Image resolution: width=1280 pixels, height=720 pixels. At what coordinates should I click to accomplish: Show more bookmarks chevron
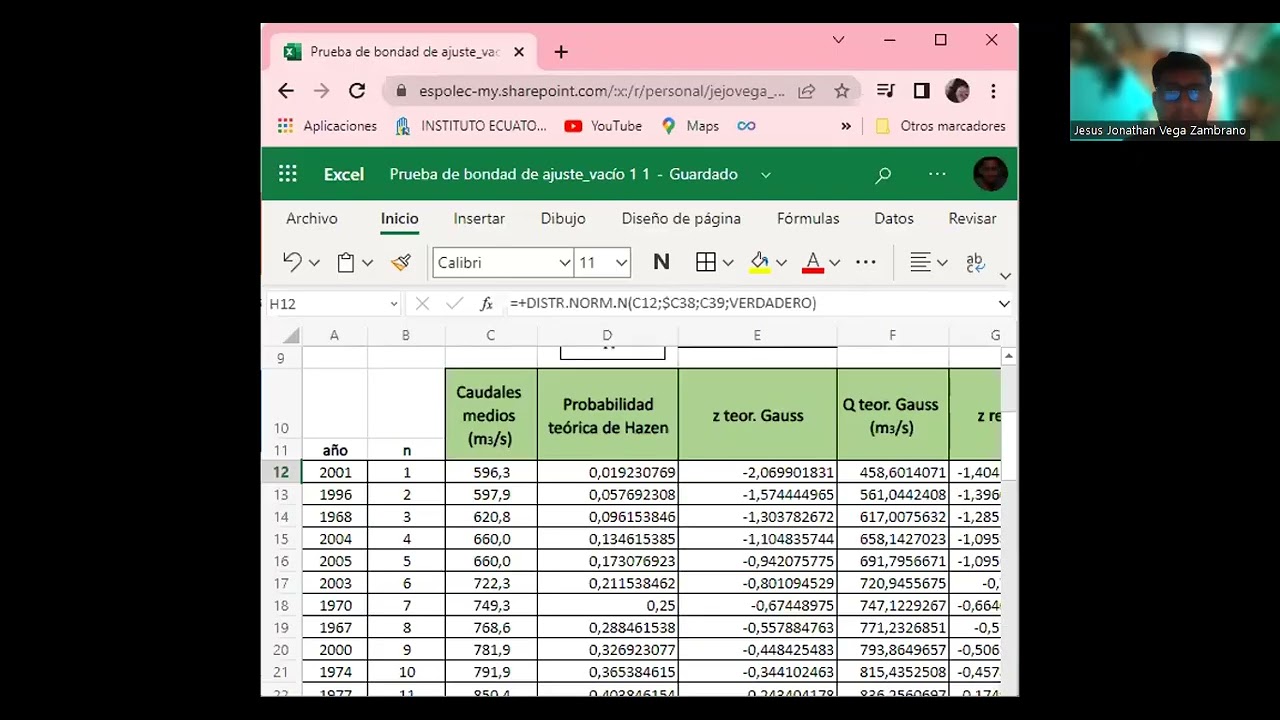point(846,126)
